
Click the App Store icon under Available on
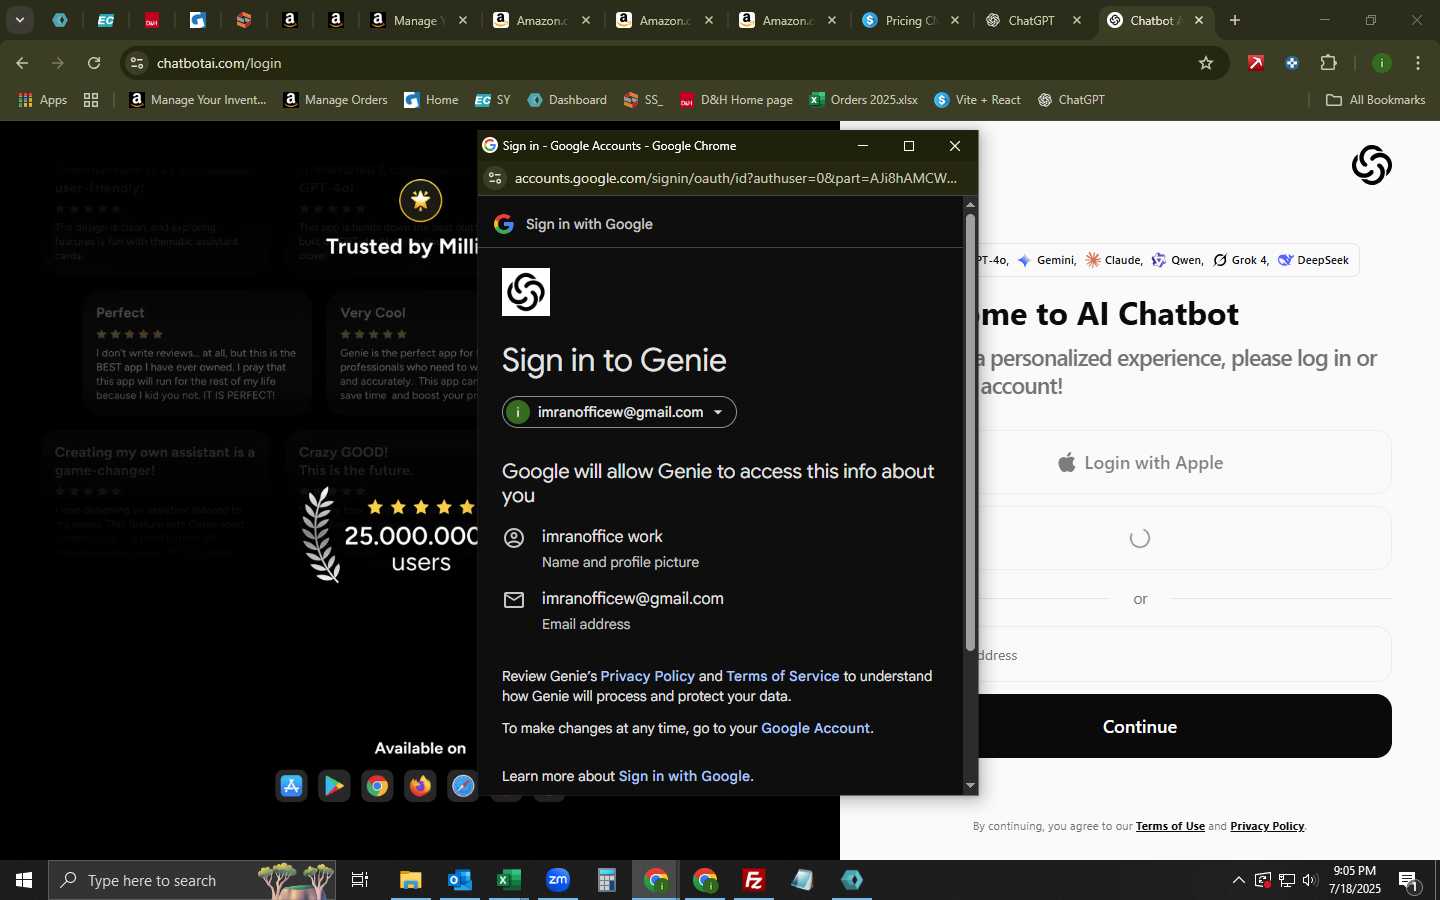(x=292, y=786)
